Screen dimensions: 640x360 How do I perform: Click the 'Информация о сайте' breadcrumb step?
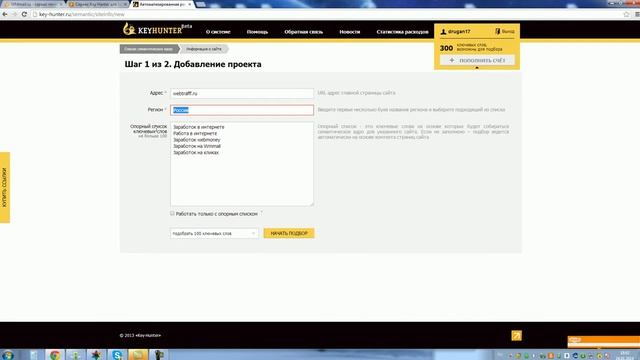coord(204,49)
